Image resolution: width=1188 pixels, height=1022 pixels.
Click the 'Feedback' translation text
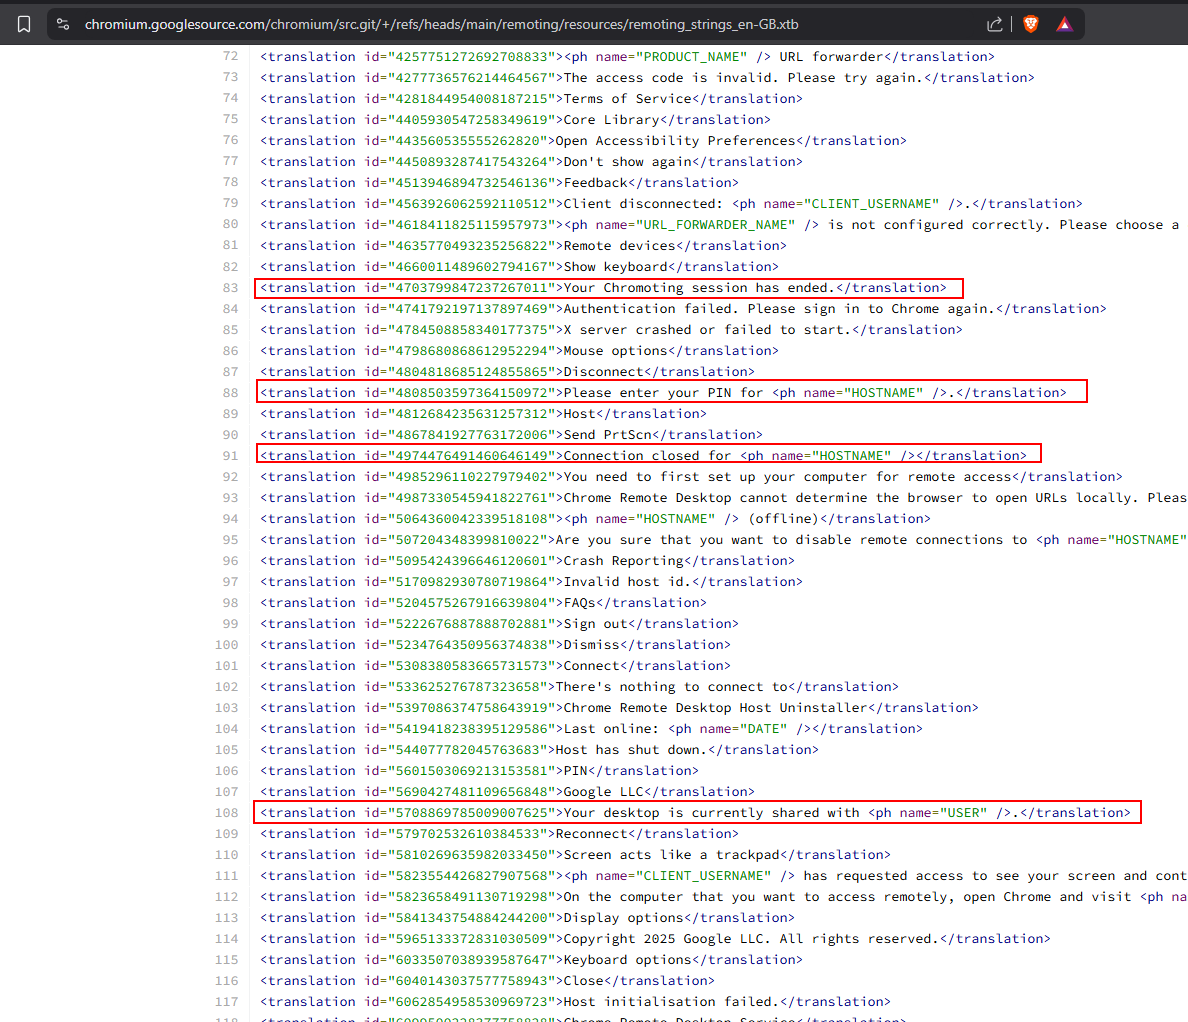coord(596,183)
